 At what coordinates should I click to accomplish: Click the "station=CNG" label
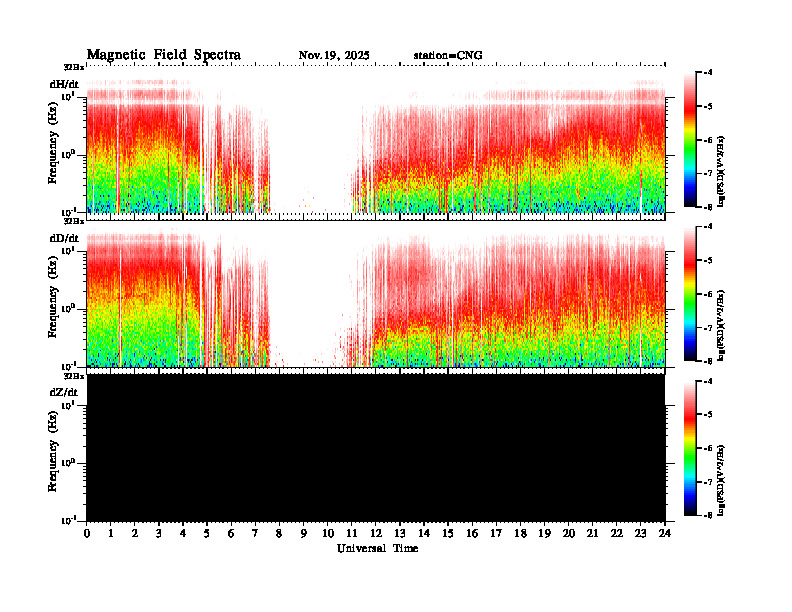click(448, 56)
